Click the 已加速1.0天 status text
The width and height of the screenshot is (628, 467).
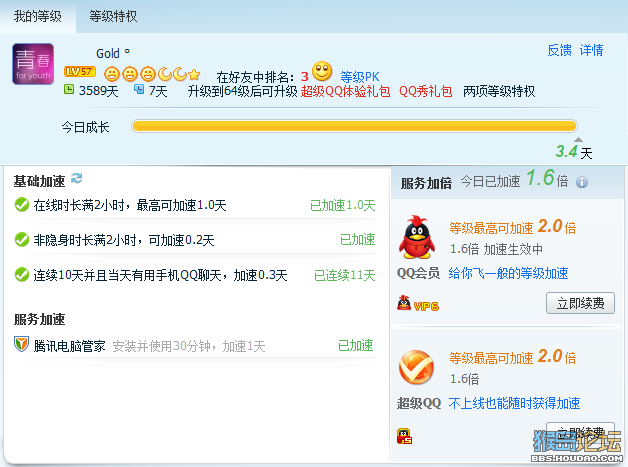click(x=342, y=205)
